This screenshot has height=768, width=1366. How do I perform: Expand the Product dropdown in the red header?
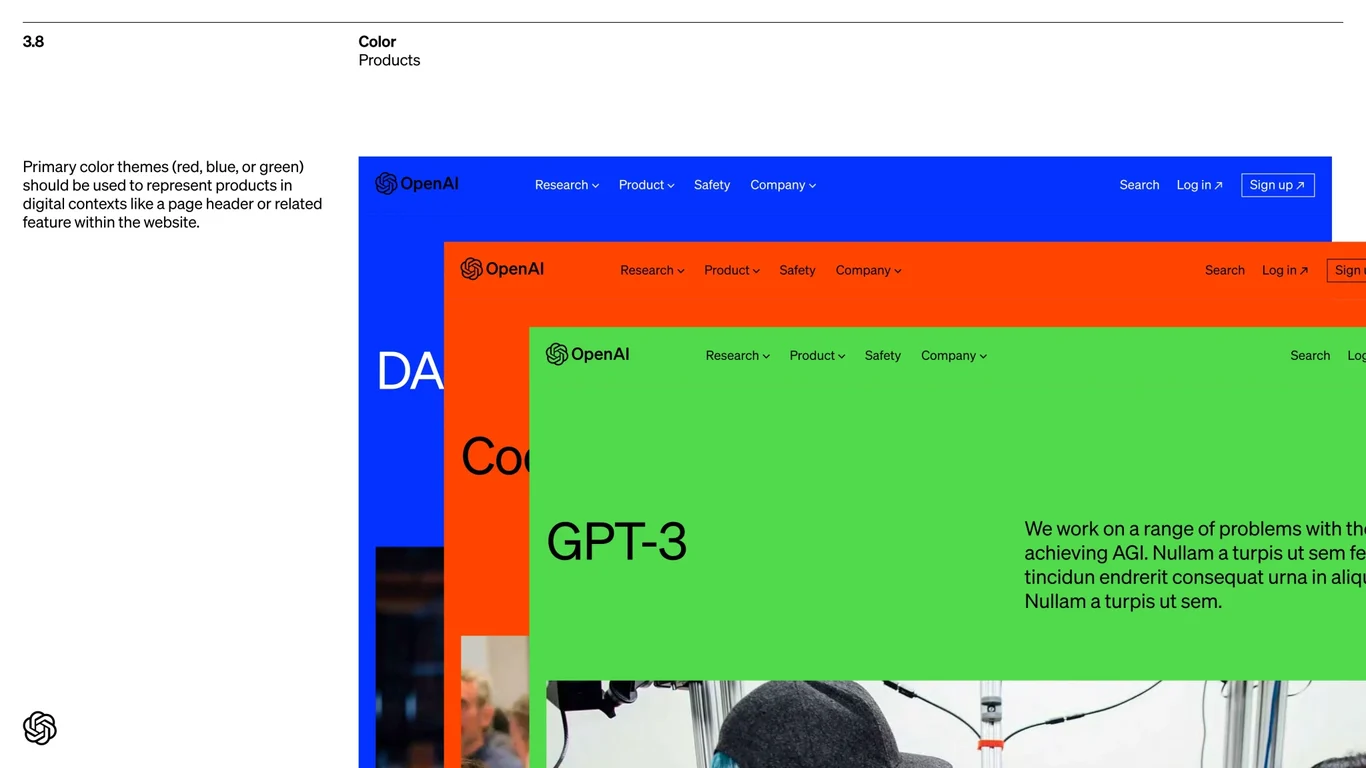[732, 270]
